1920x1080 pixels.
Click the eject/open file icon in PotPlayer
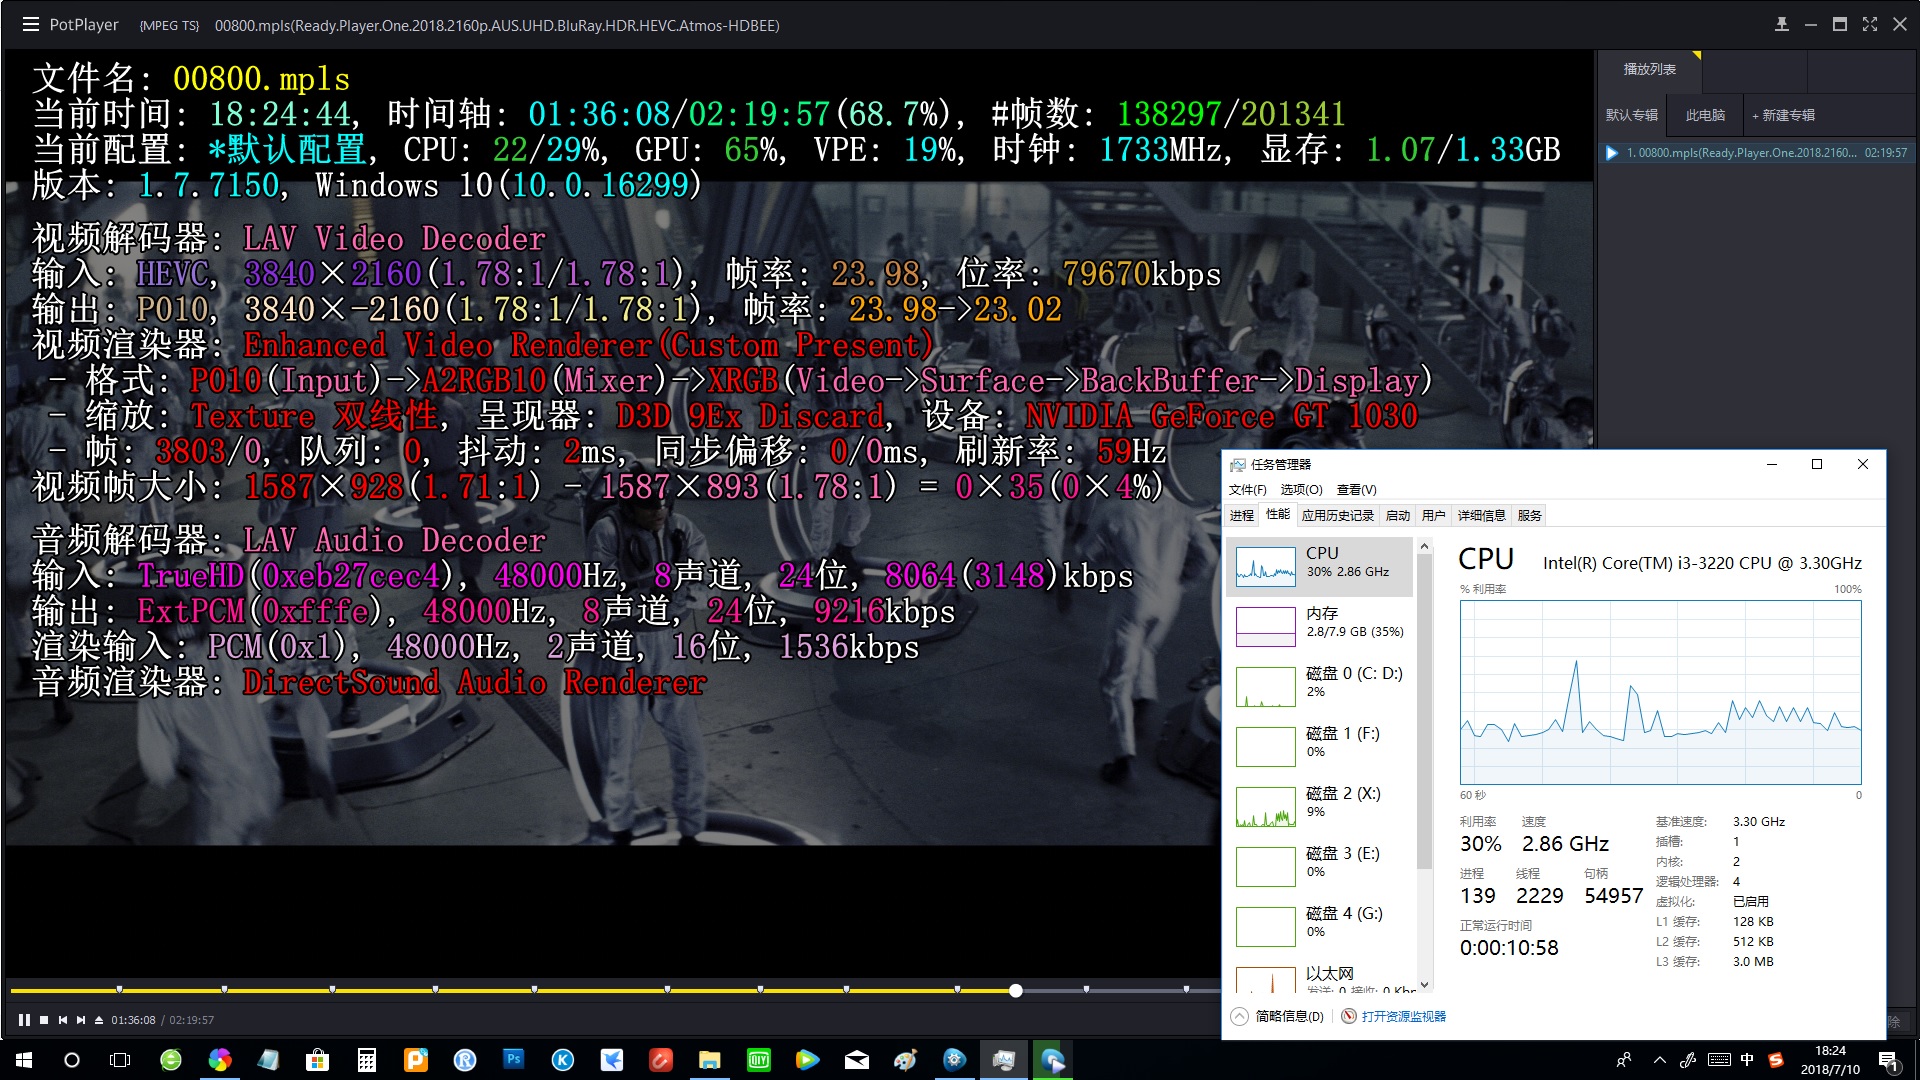(99, 1020)
